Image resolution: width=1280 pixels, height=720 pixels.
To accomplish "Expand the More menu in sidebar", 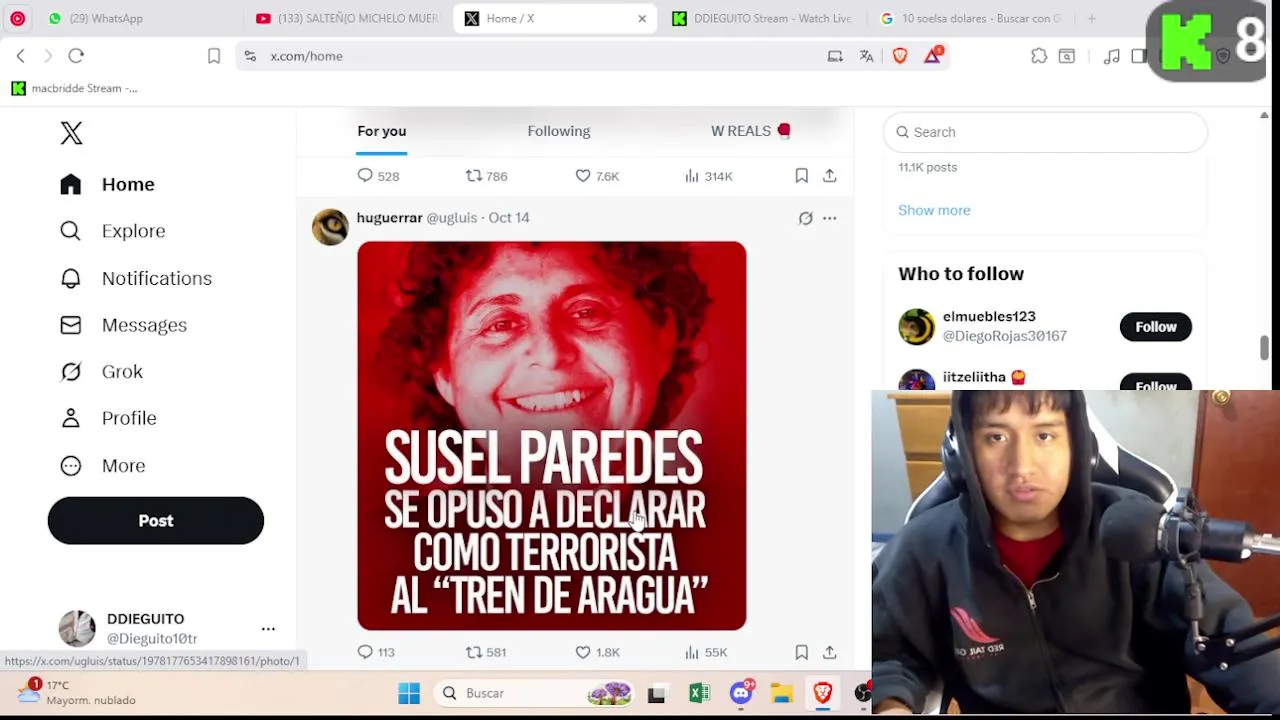I will coord(102,465).
